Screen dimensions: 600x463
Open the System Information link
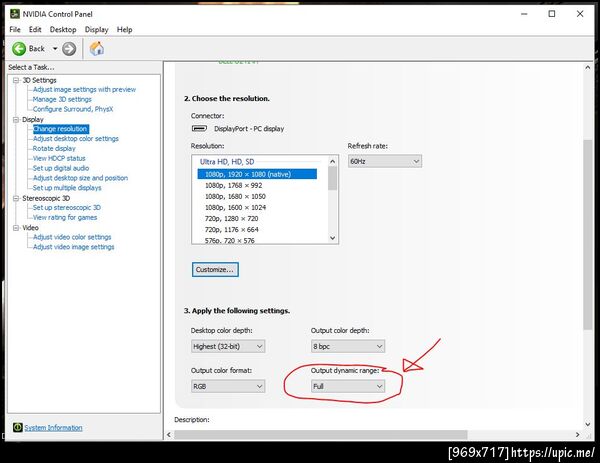click(53, 428)
